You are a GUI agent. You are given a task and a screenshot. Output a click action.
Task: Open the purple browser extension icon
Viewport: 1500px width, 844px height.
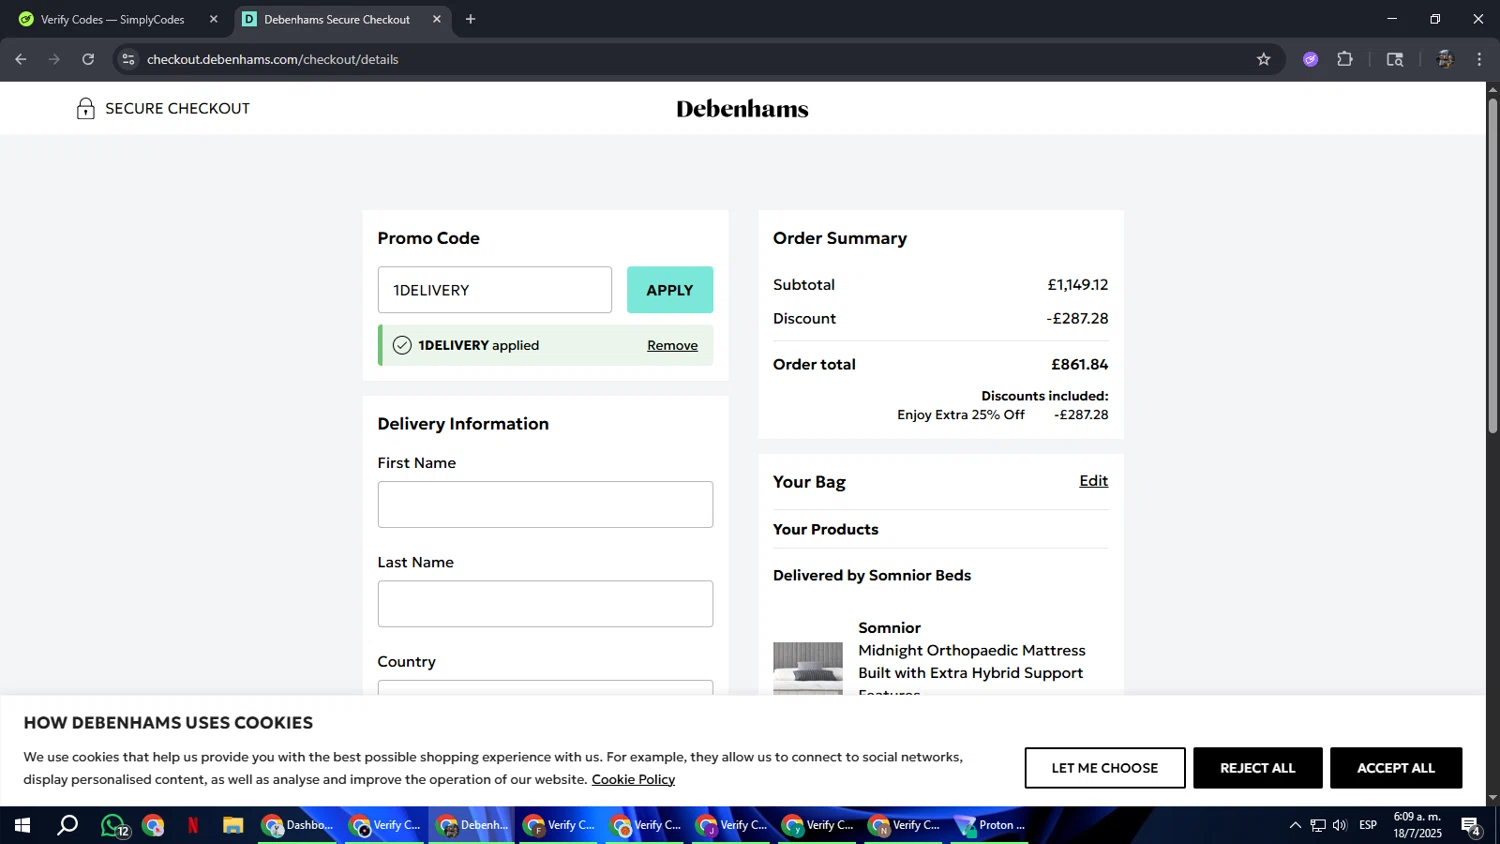[1310, 59]
